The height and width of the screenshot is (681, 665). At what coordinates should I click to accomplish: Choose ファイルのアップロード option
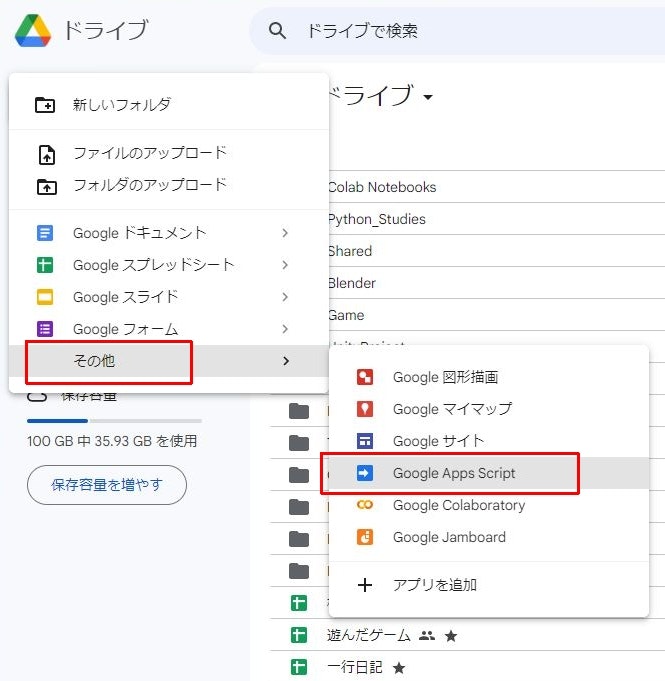(169, 153)
